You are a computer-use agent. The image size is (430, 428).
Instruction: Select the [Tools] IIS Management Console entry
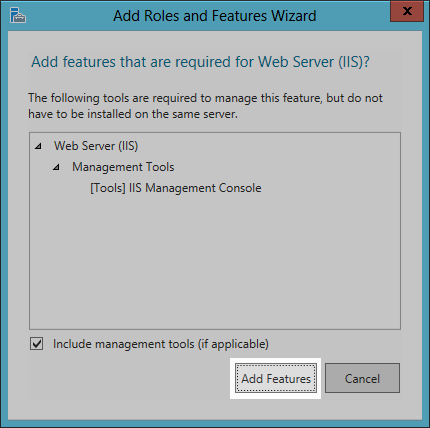[x=176, y=188]
